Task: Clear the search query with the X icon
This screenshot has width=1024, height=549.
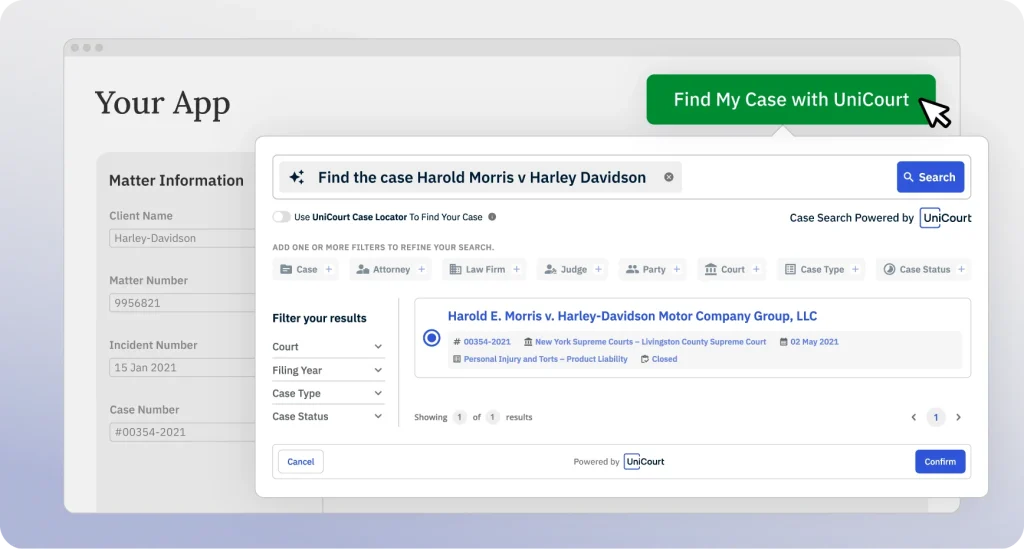Action: [x=669, y=177]
